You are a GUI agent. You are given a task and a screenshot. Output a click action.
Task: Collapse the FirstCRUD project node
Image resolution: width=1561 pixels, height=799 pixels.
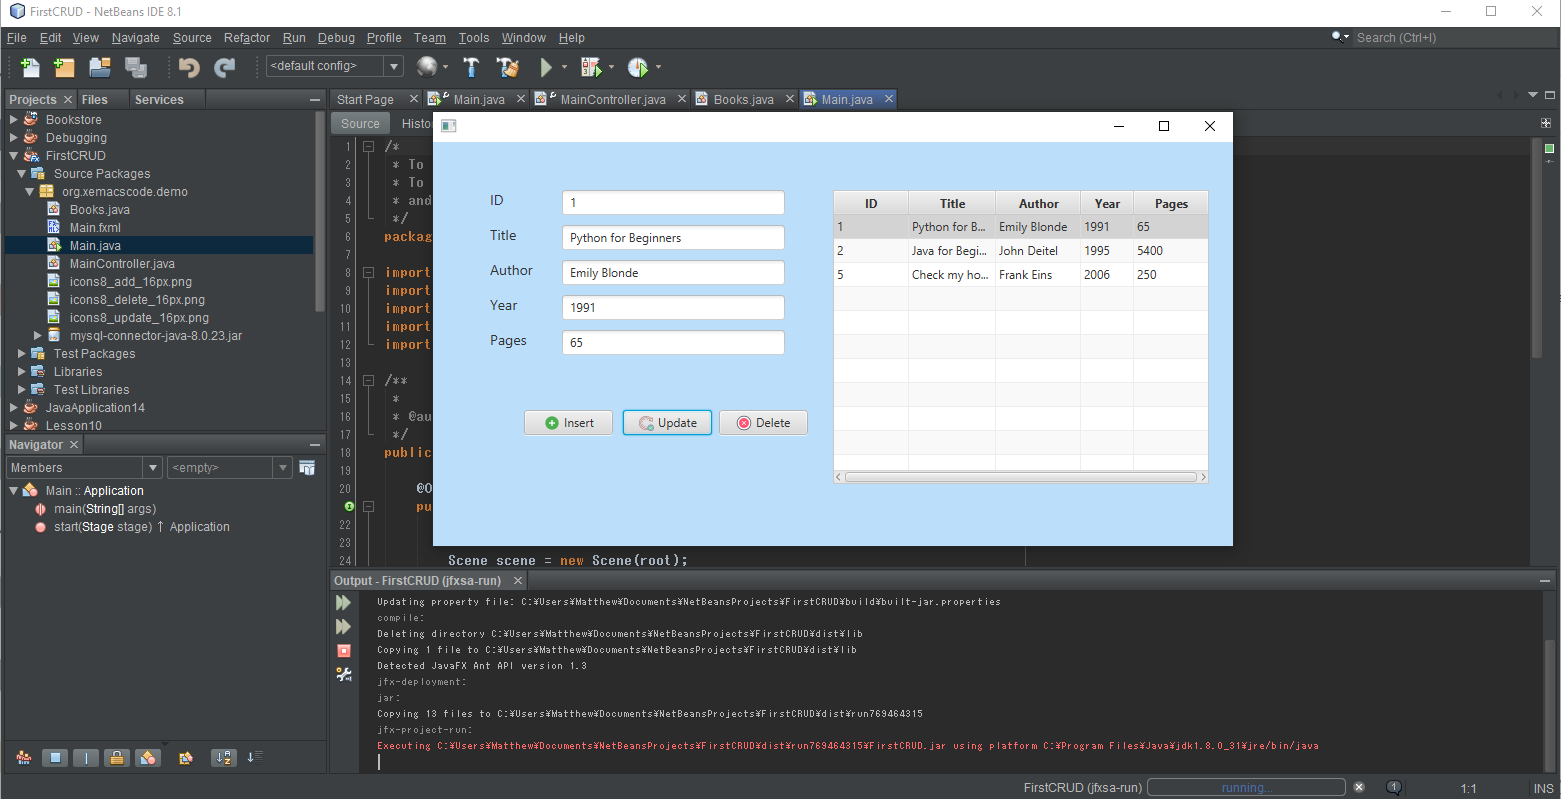click(13, 156)
